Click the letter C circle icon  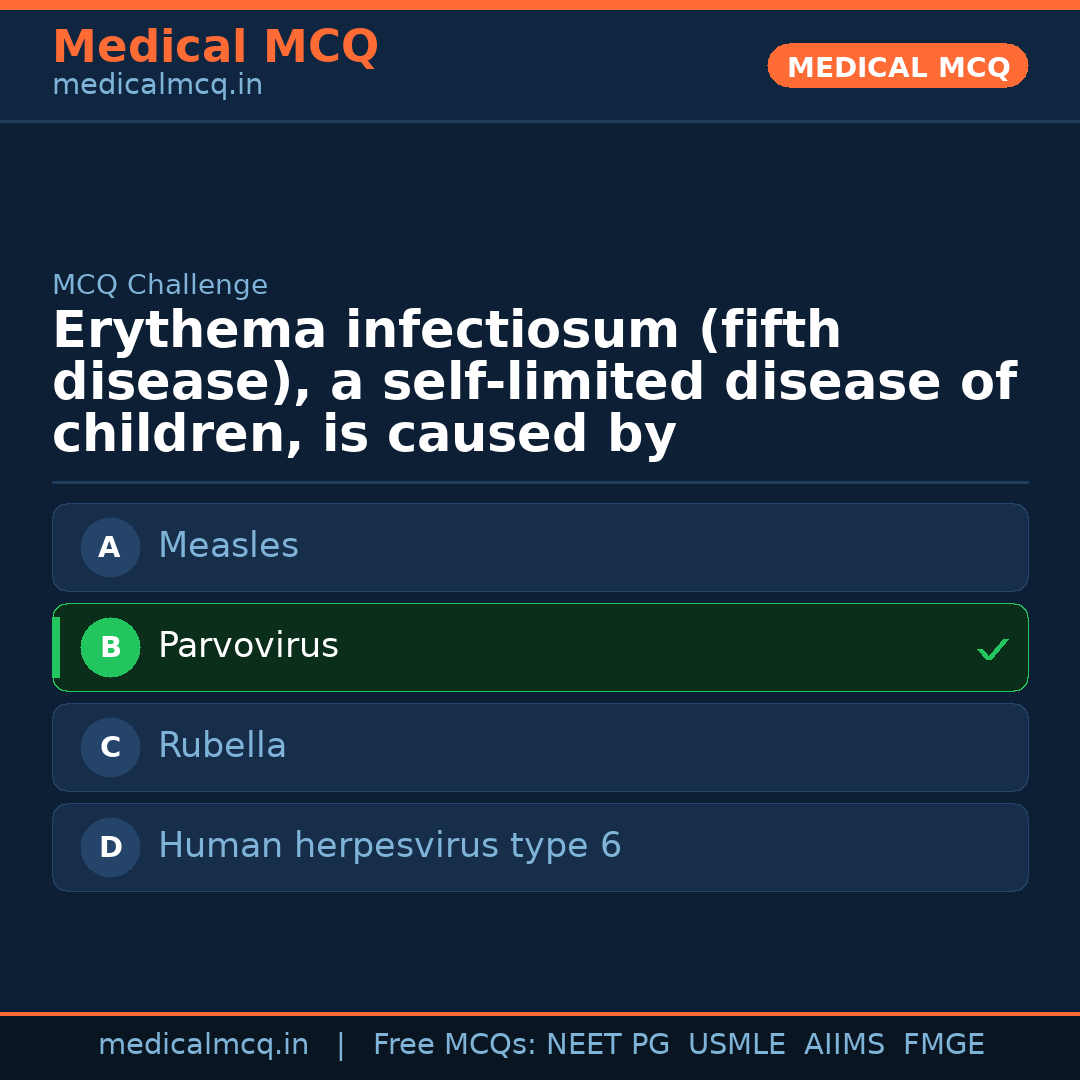pos(110,747)
